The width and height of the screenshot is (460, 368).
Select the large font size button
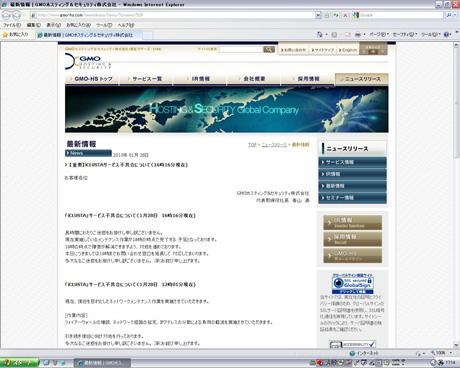(382, 52)
